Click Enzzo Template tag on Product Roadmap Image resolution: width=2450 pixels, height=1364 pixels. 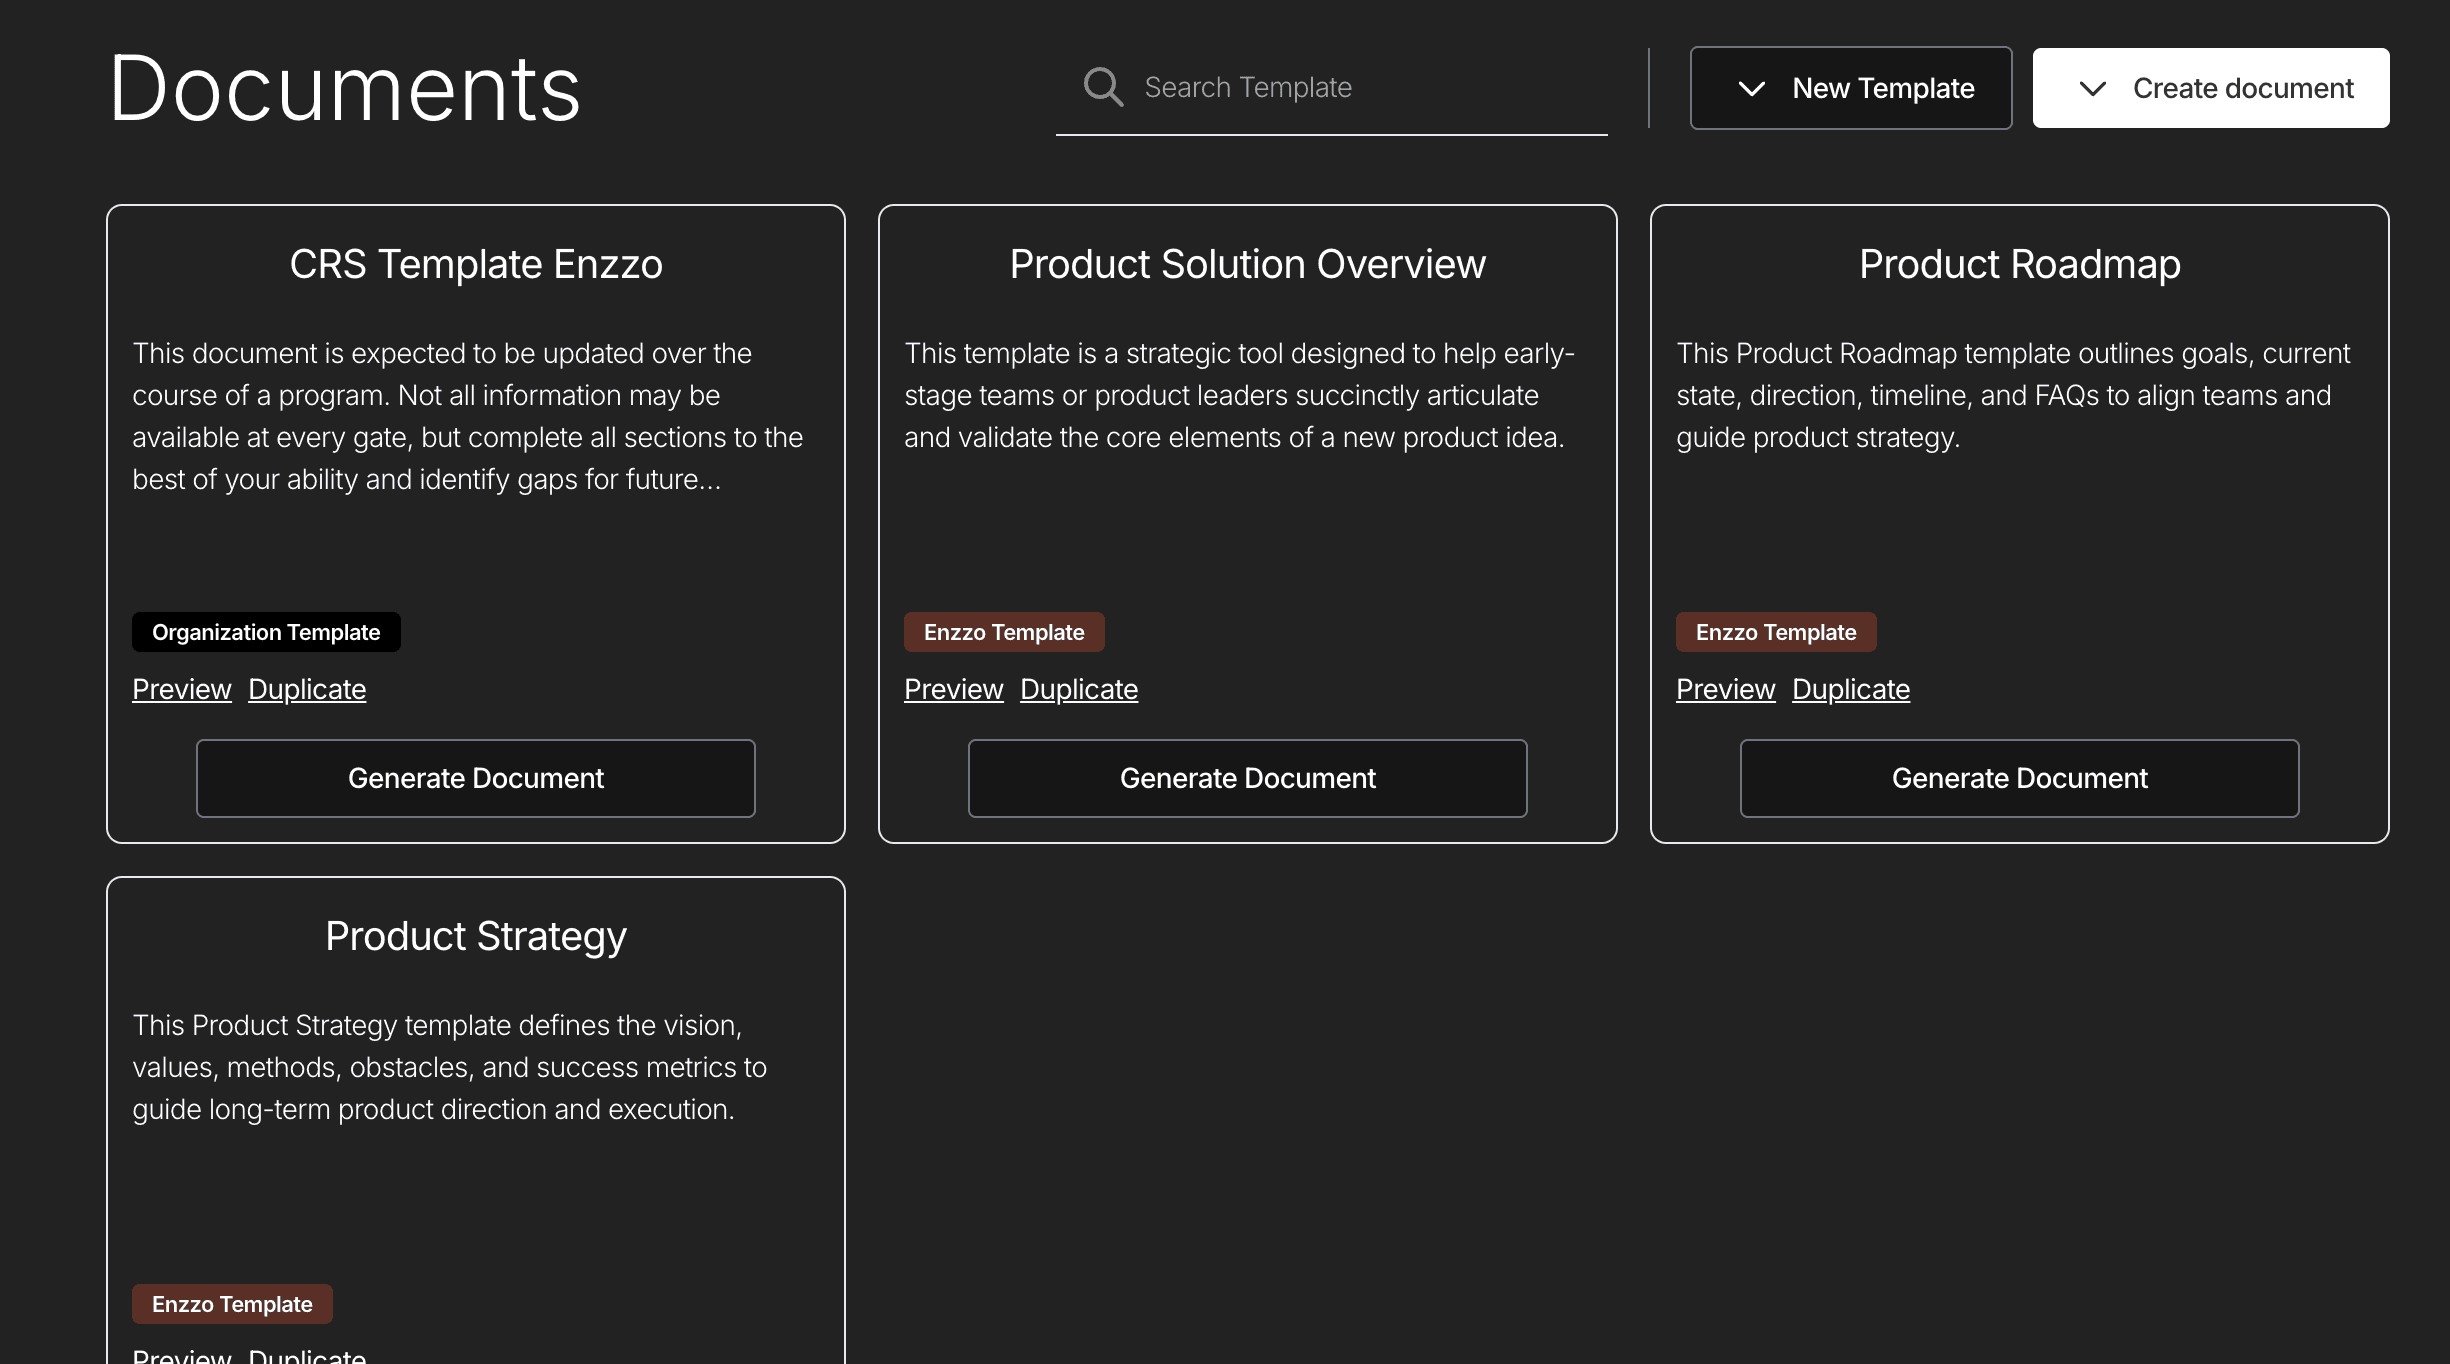[x=1775, y=632]
